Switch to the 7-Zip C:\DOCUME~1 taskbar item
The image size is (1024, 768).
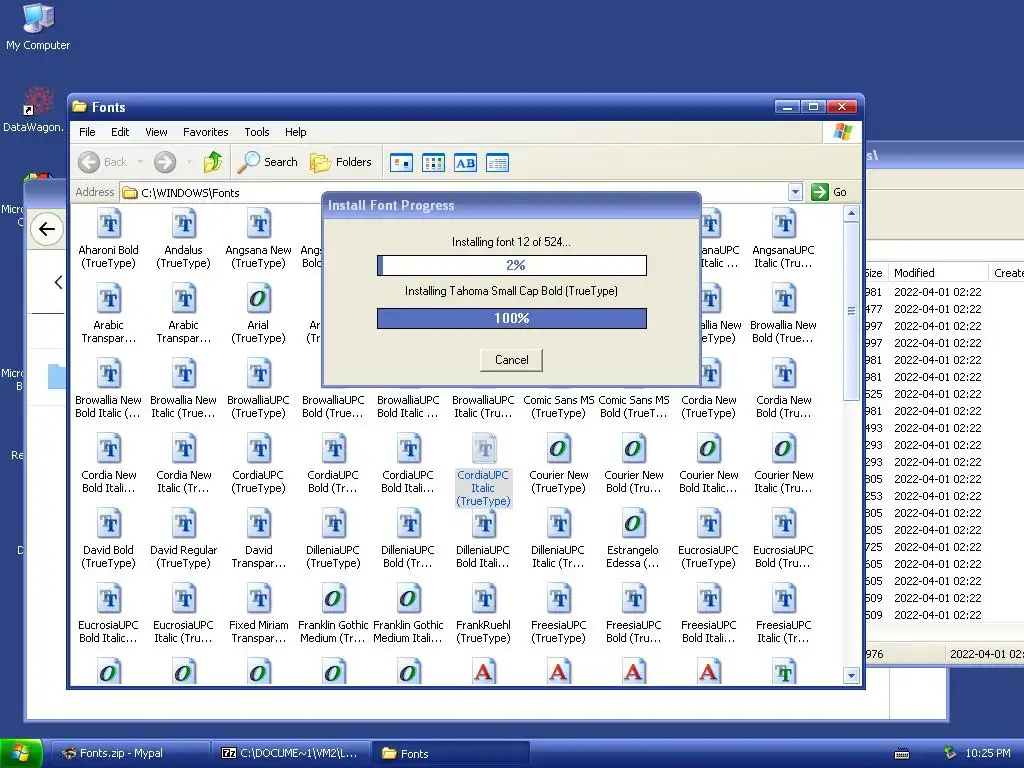pos(291,754)
